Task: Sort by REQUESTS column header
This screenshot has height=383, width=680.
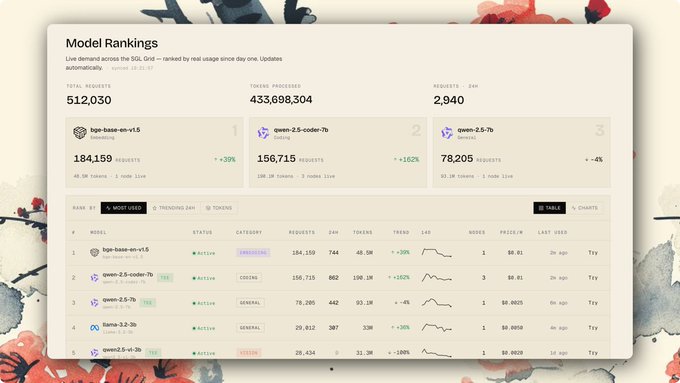Action: (x=302, y=232)
